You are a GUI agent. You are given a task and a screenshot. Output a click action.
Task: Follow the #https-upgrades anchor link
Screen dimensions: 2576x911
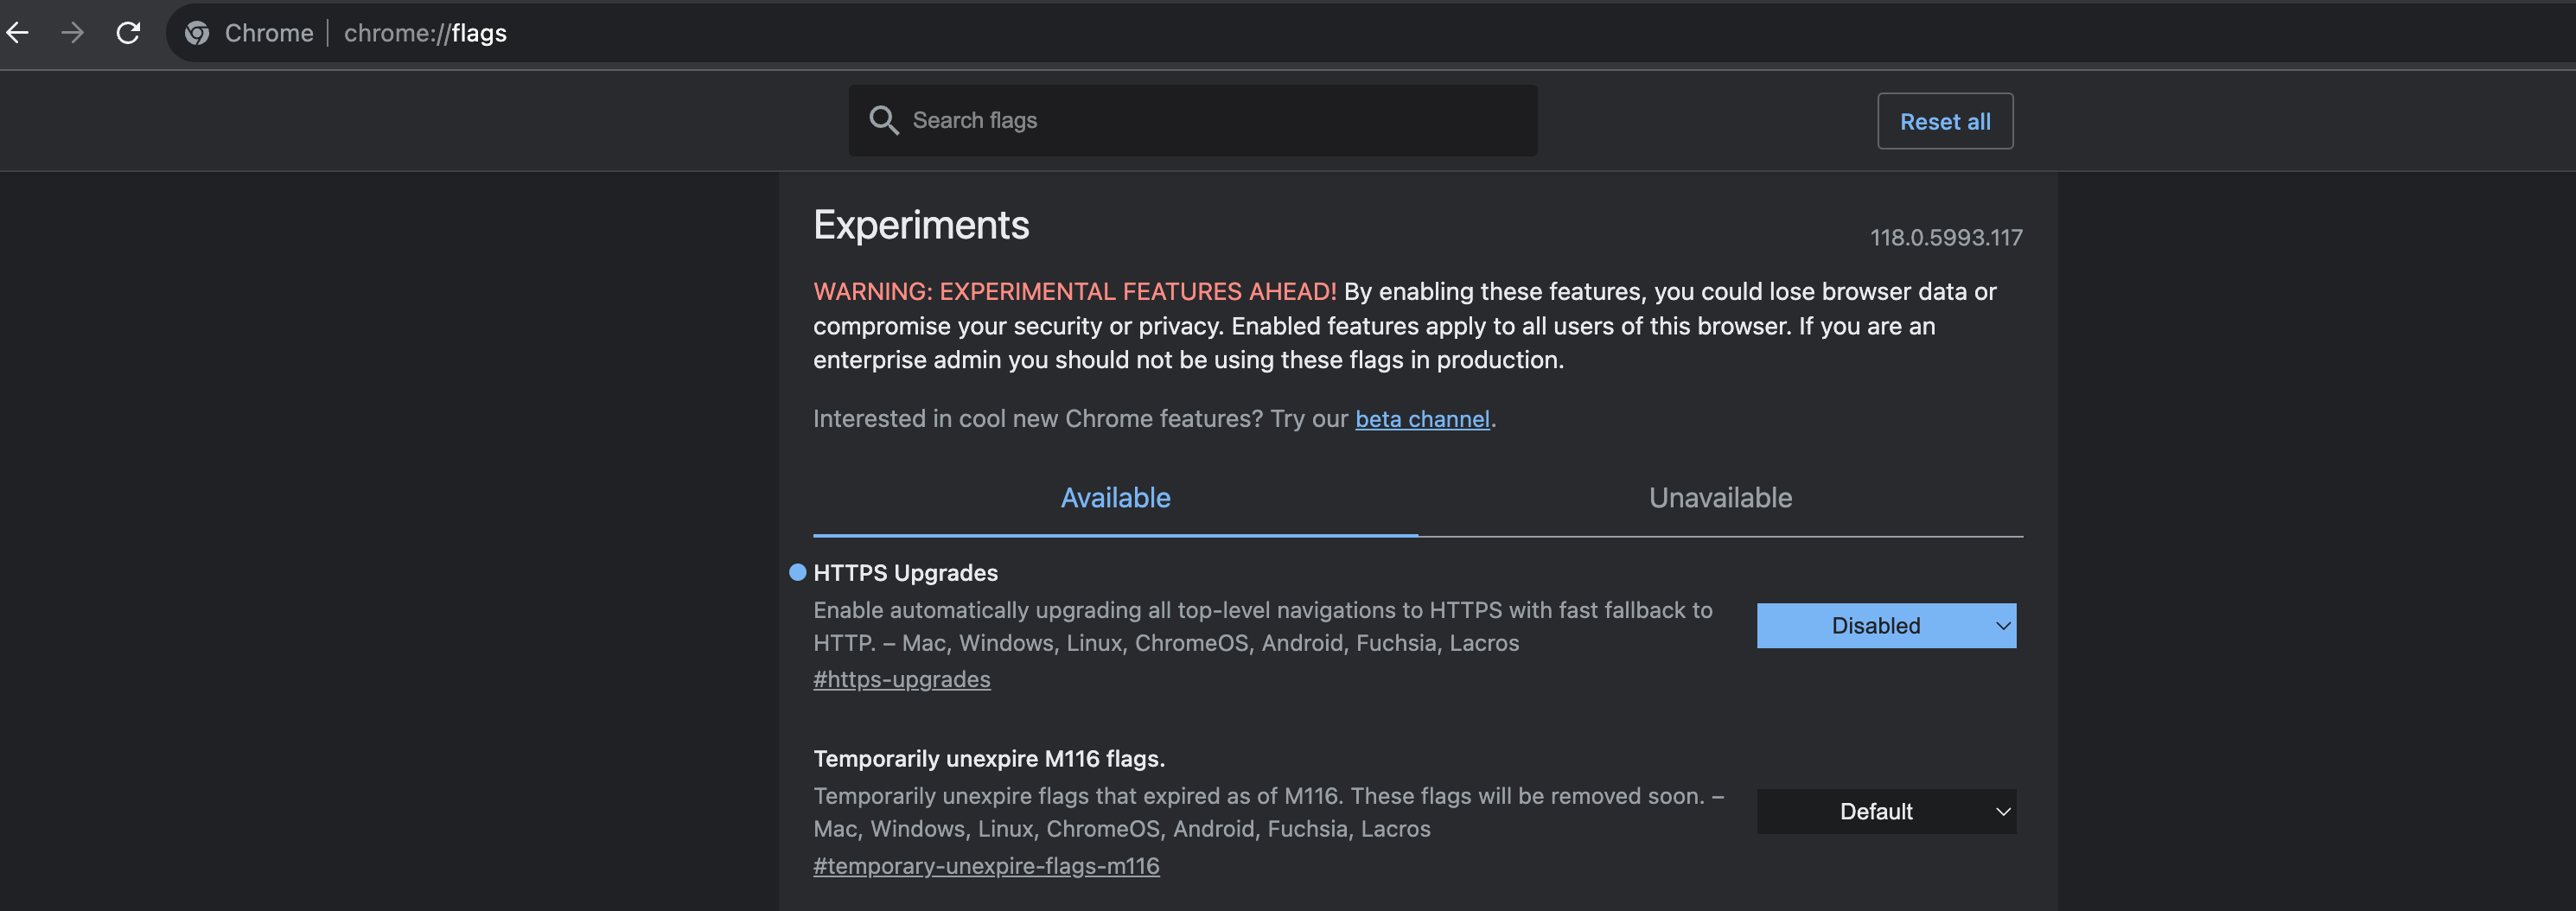(x=901, y=679)
